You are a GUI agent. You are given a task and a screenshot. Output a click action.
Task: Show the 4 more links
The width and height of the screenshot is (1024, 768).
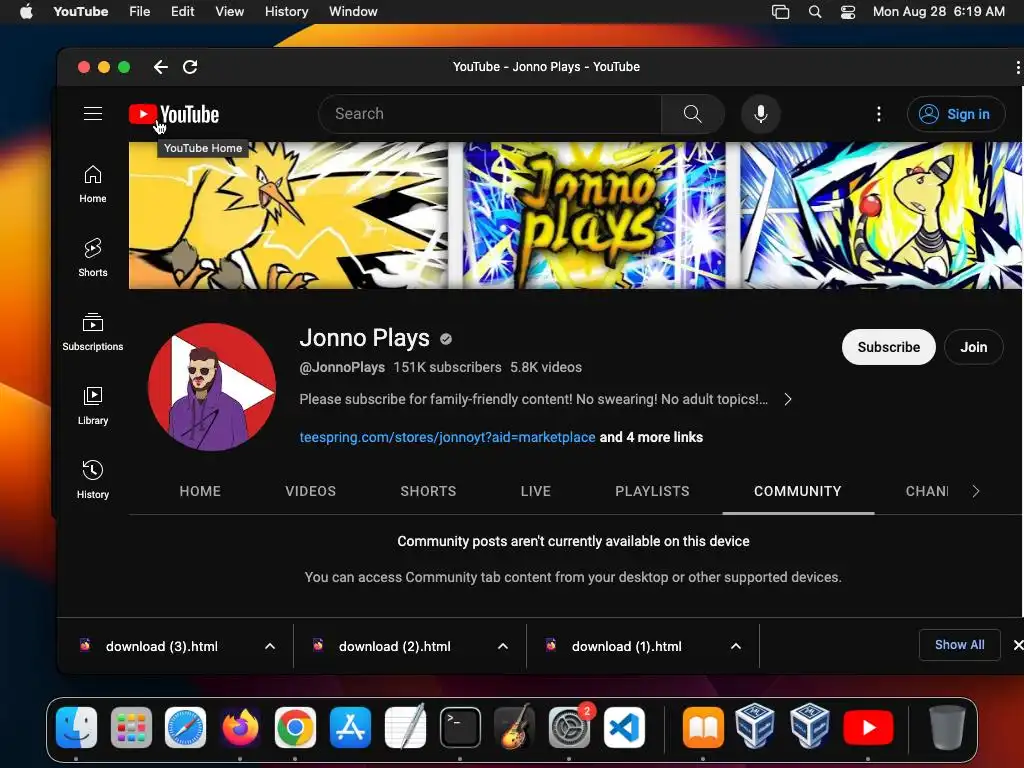tap(651, 437)
